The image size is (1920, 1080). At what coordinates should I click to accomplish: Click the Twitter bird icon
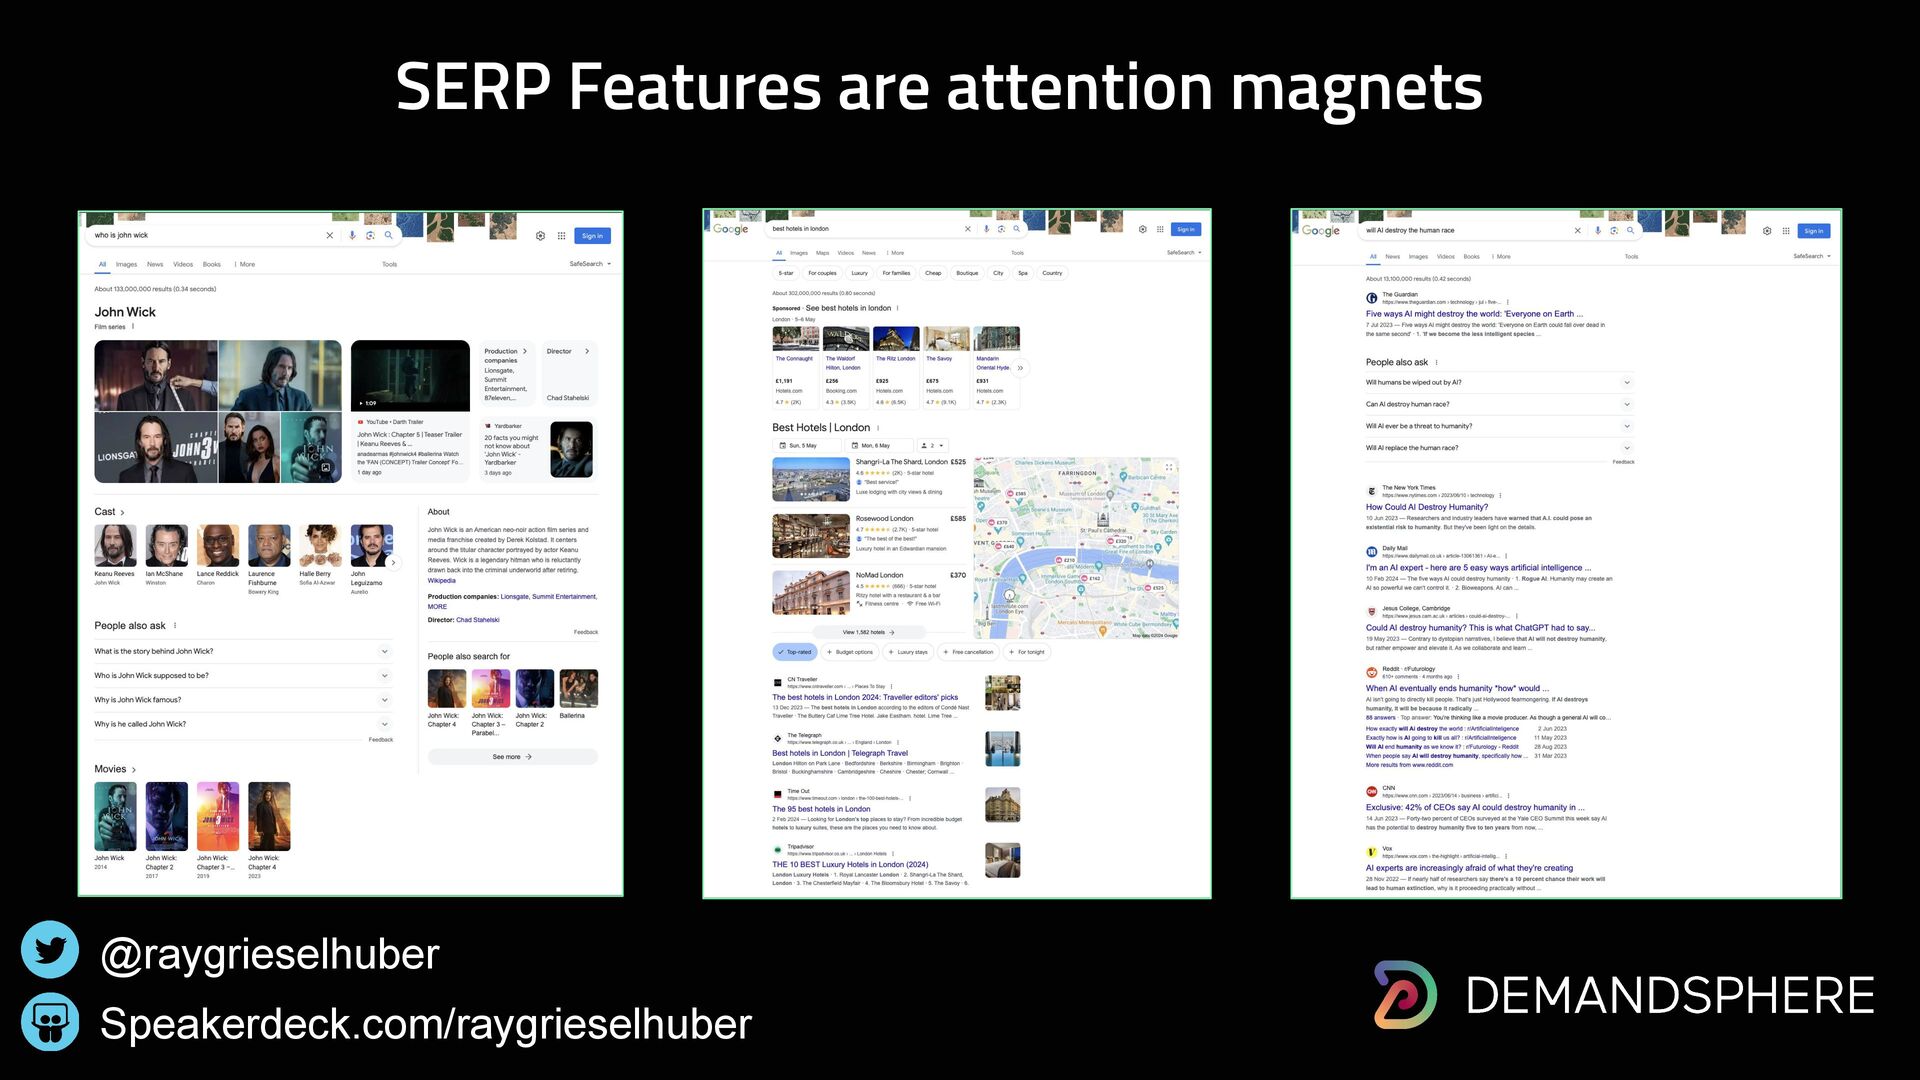(50, 951)
